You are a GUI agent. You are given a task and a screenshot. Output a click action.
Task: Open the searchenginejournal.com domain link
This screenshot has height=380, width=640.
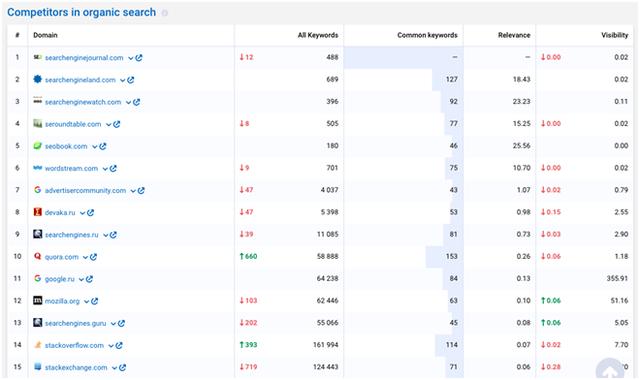point(84,58)
